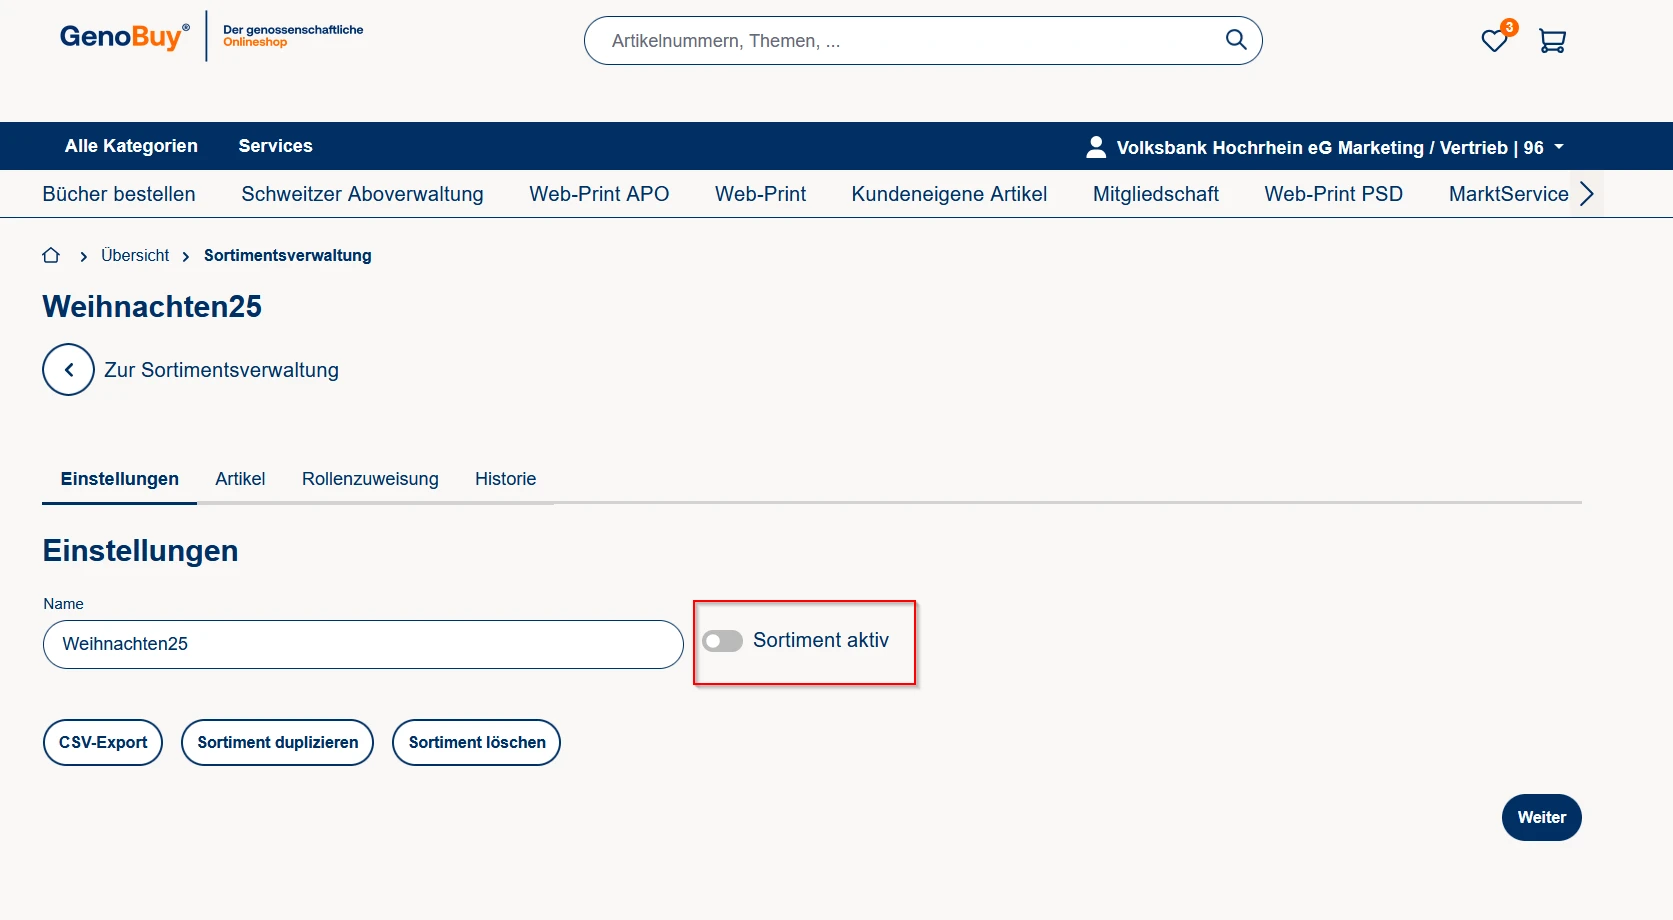Click the round back arrow button

68,370
